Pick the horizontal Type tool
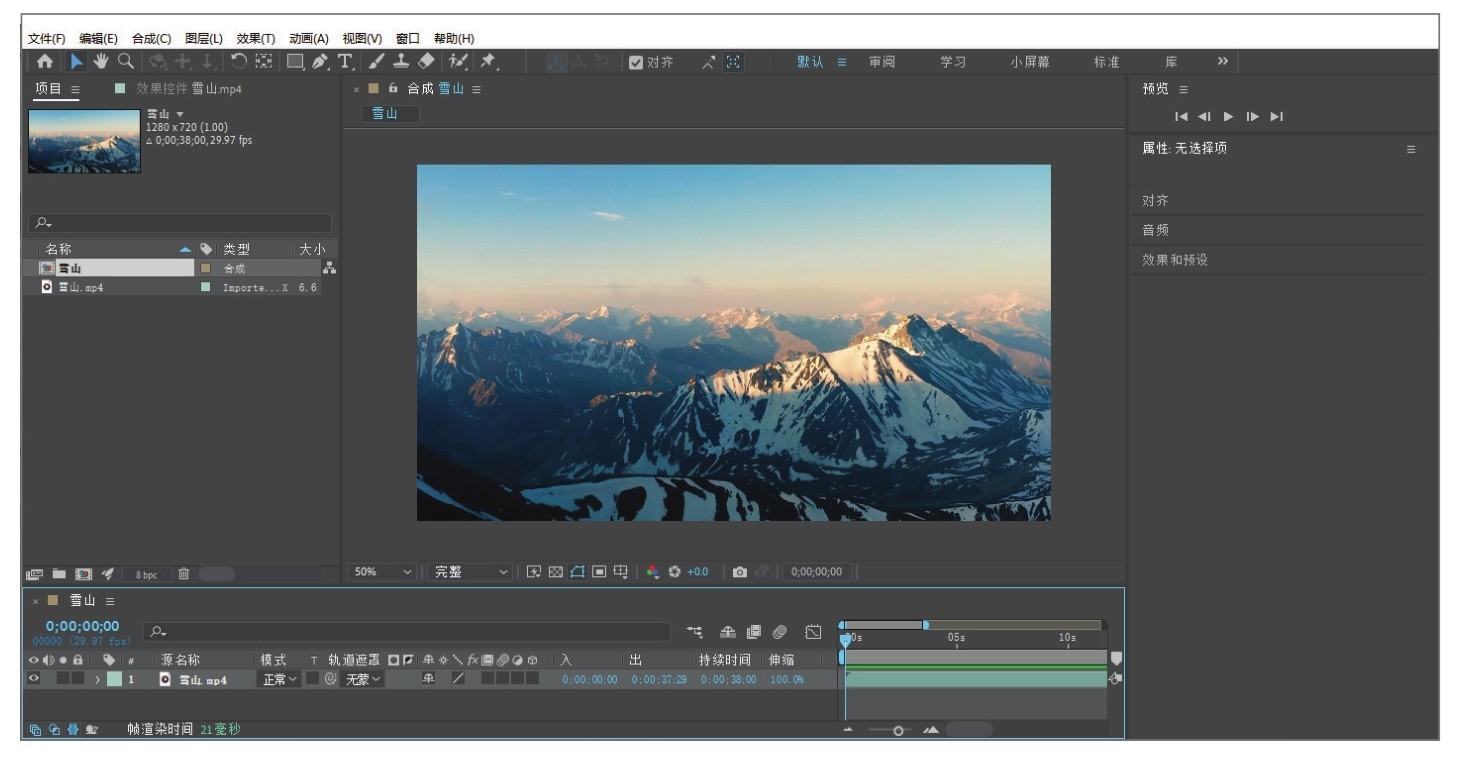1460x760 pixels. click(x=346, y=62)
